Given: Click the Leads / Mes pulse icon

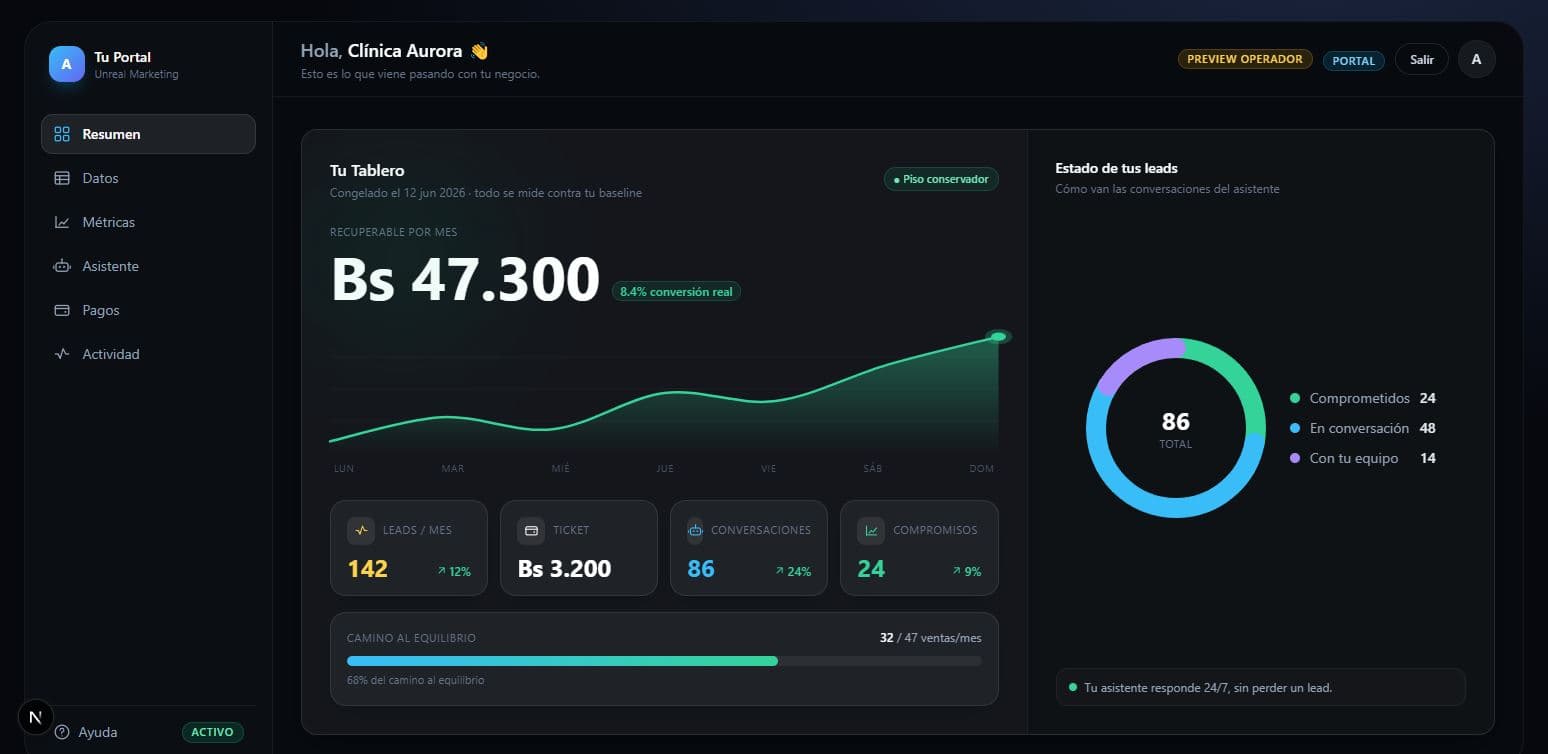Looking at the screenshot, I should [361, 530].
